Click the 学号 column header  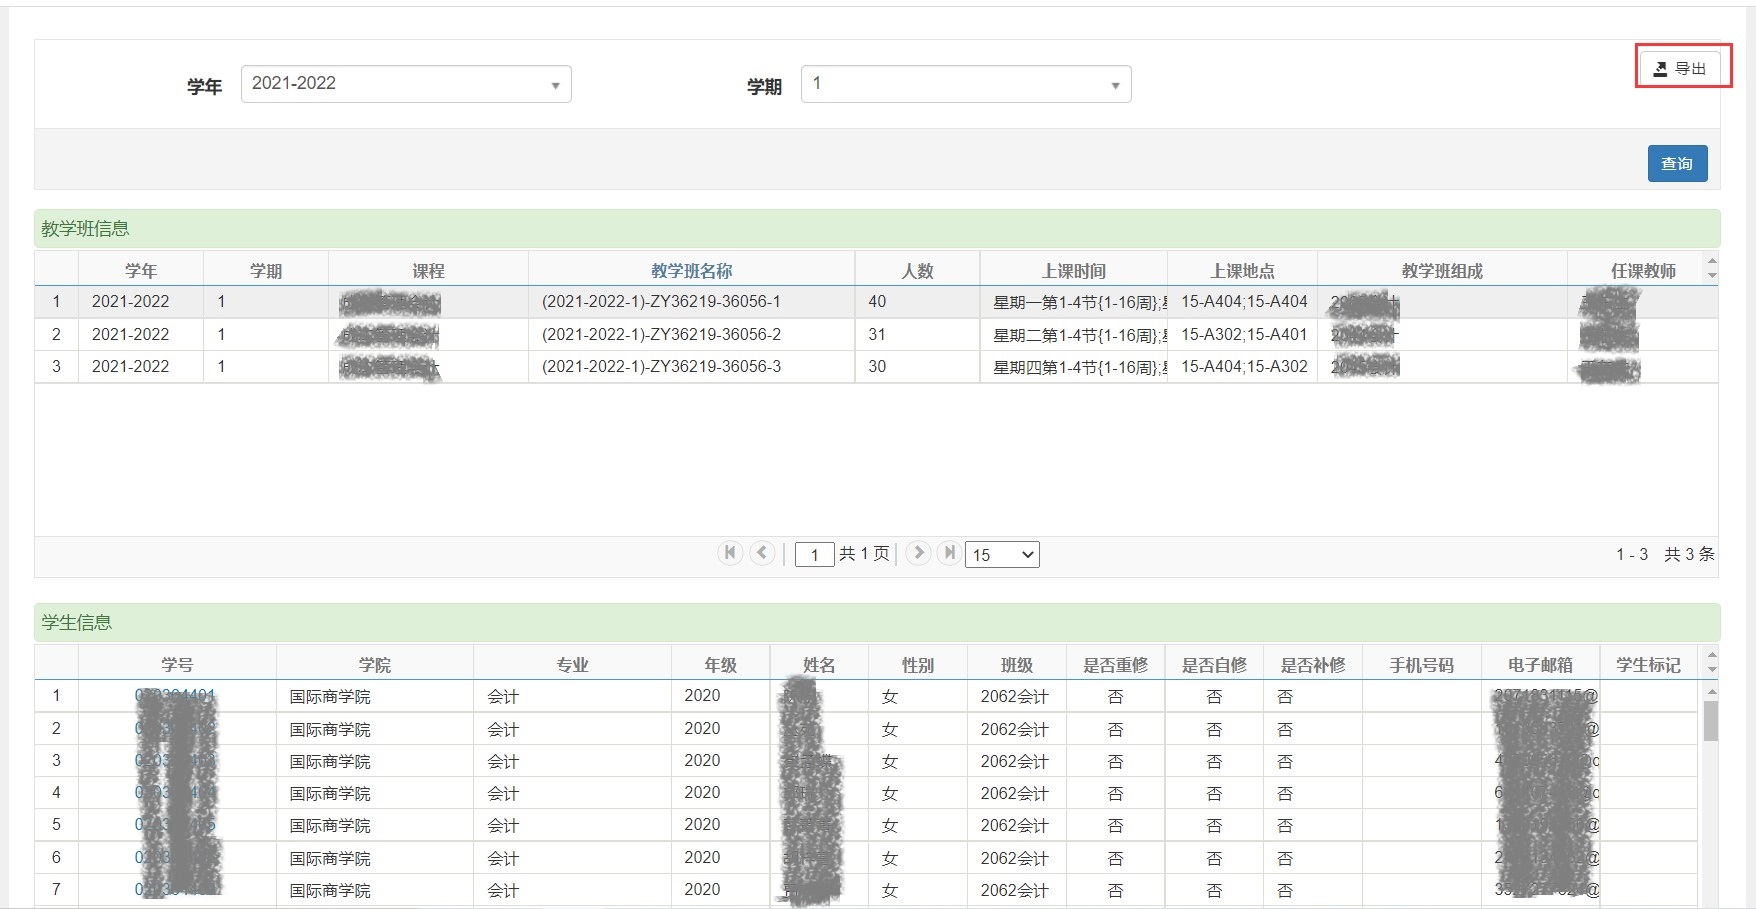click(177, 665)
